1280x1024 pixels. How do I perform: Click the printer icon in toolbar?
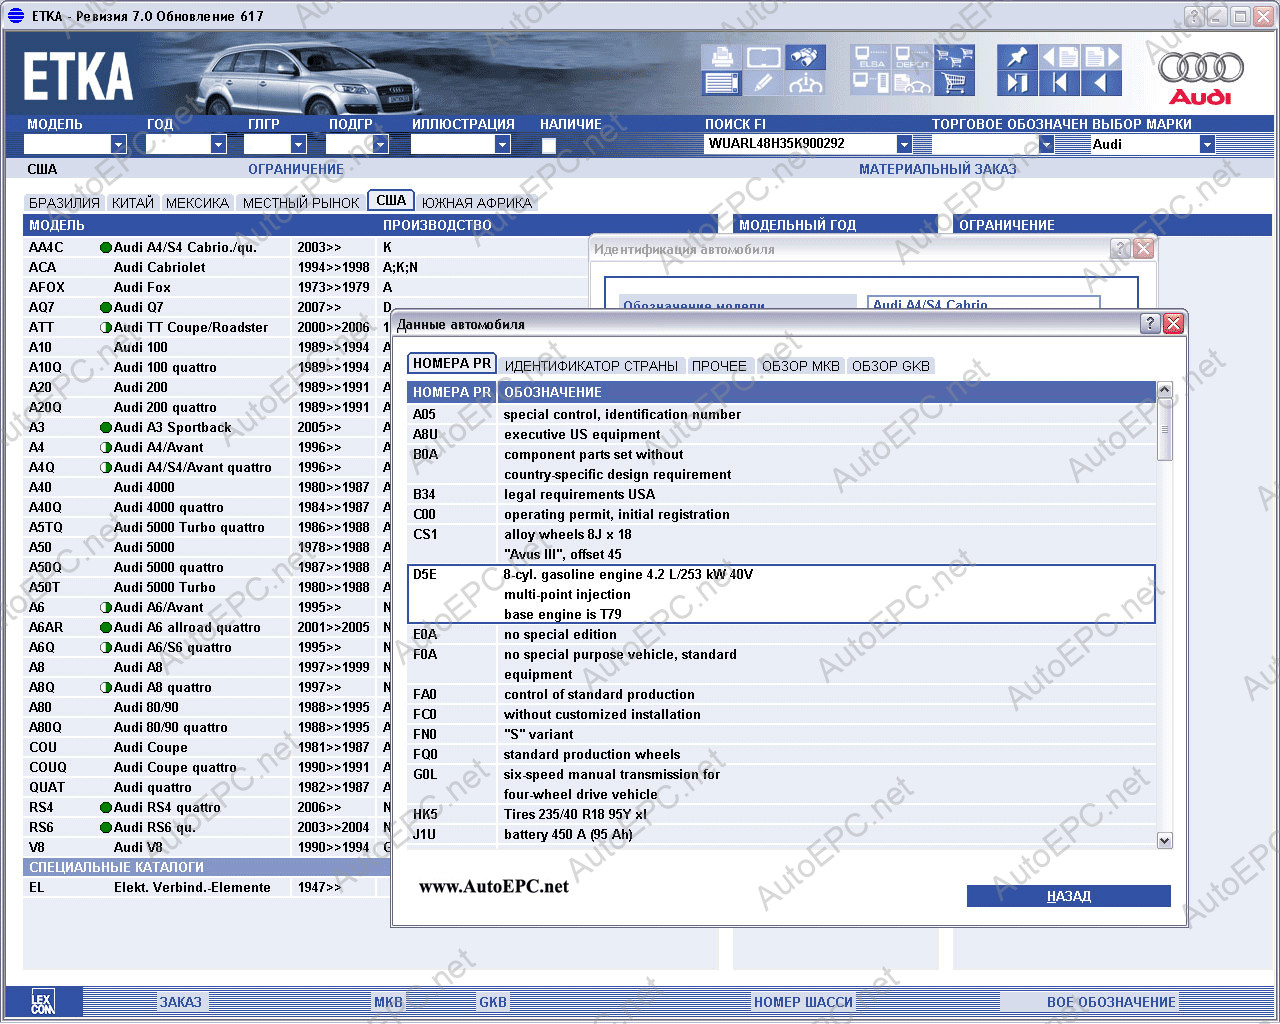click(722, 57)
